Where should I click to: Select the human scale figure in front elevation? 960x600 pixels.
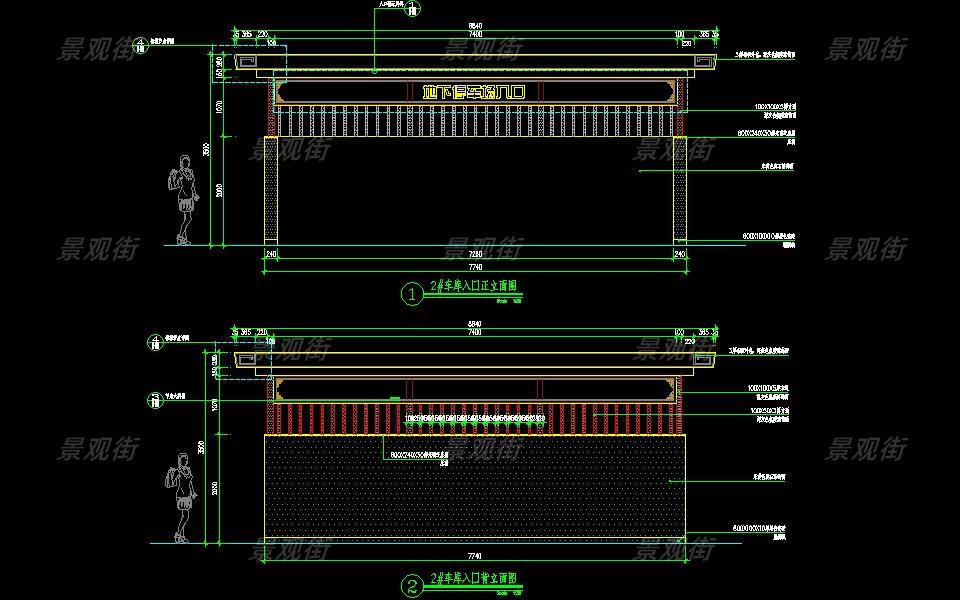(x=182, y=200)
